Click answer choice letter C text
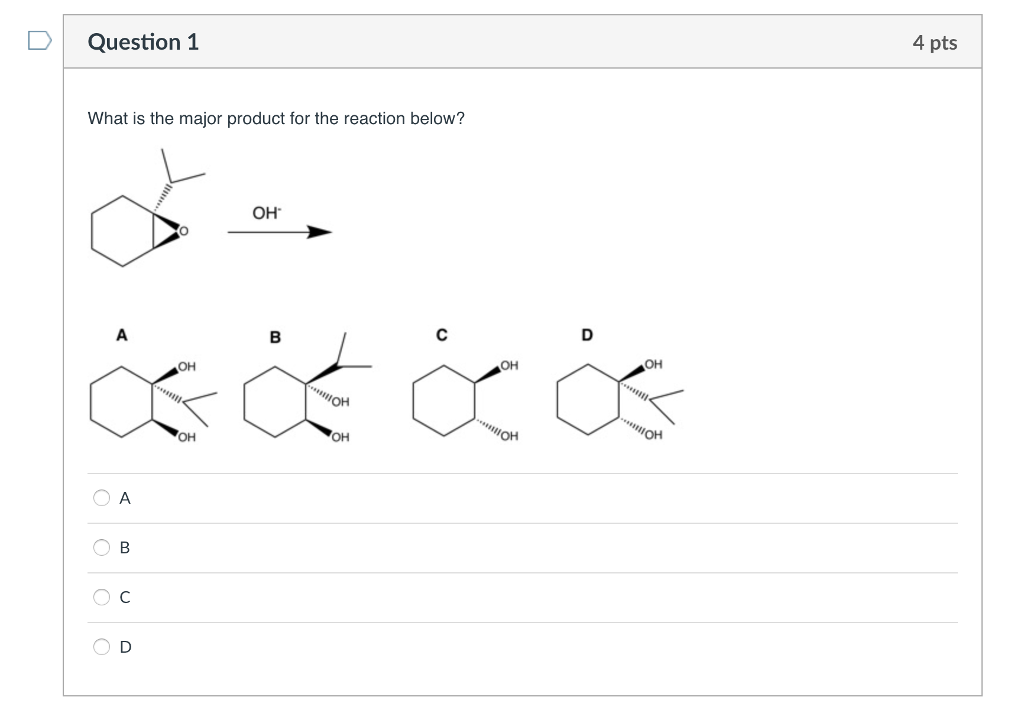1024x726 pixels. pyautogui.click(x=124, y=597)
